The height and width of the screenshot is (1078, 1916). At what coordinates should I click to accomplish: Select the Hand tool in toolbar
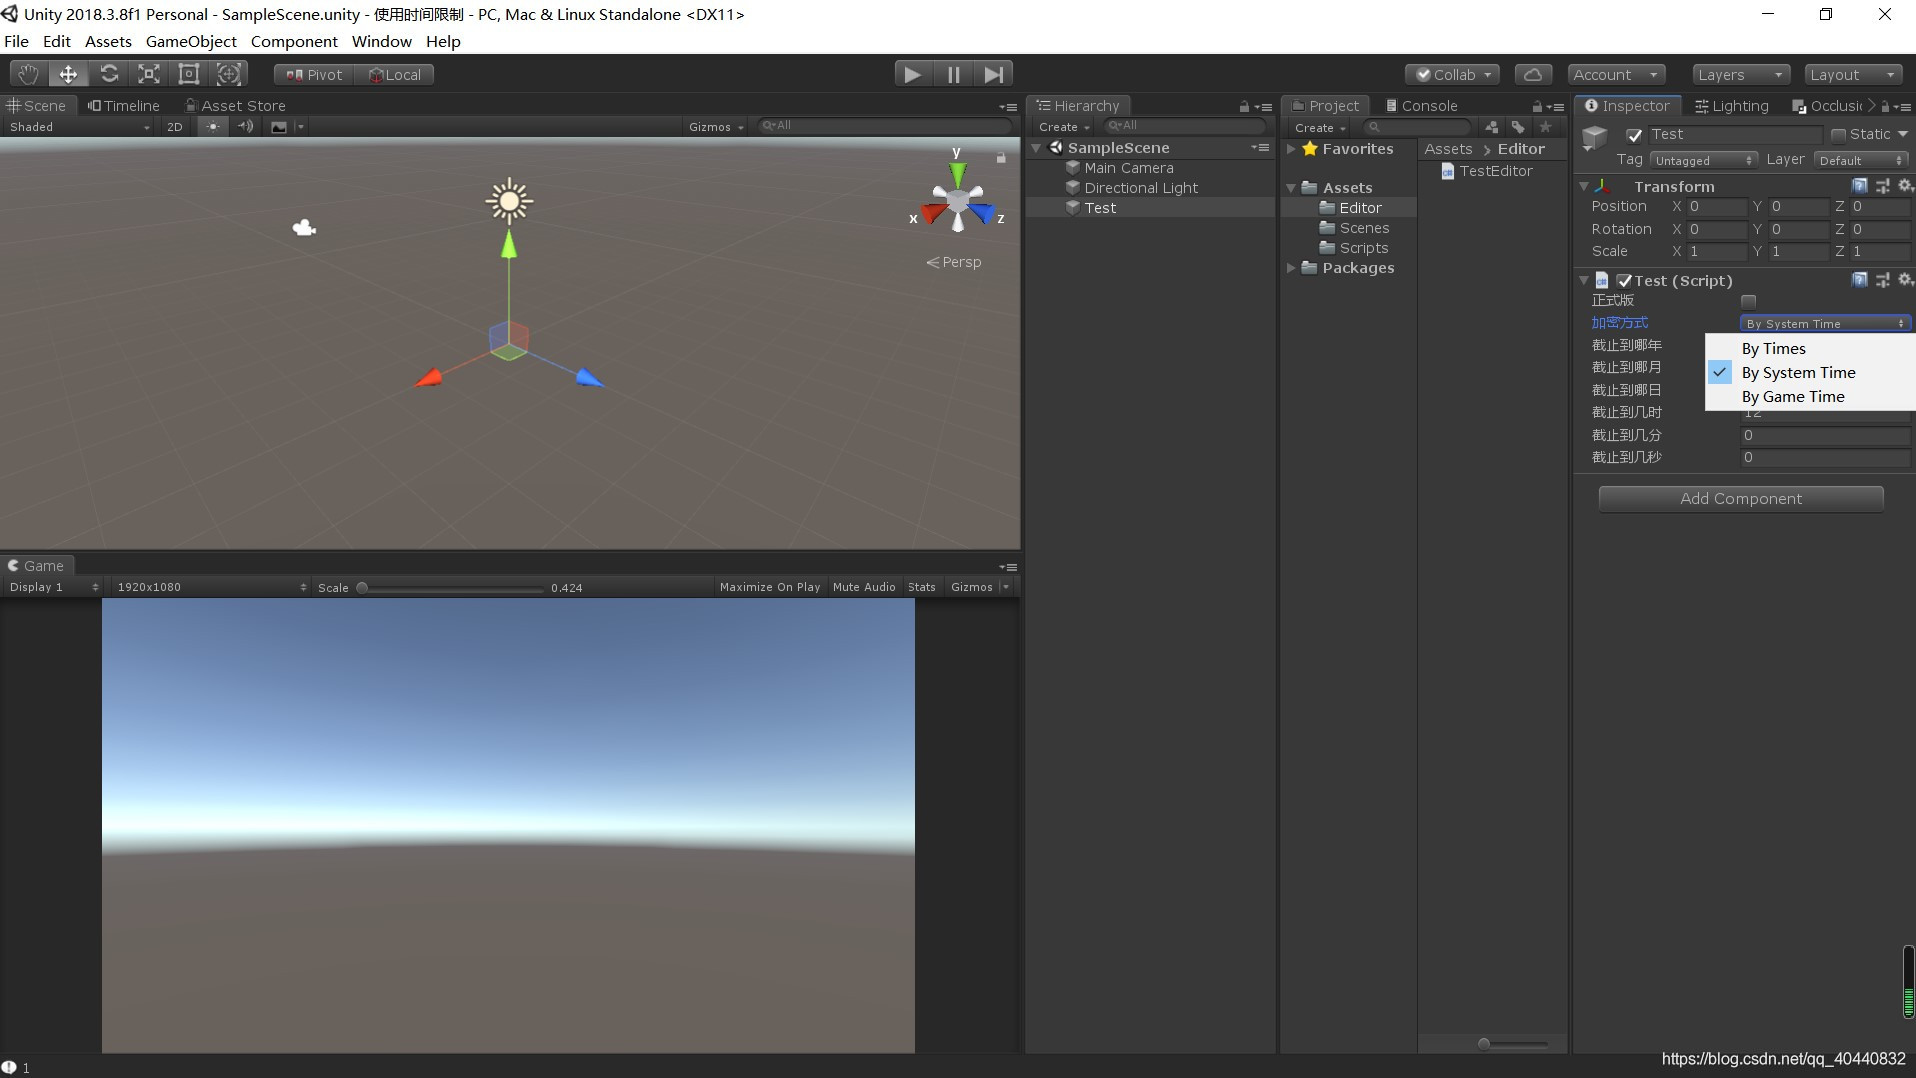[x=28, y=74]
